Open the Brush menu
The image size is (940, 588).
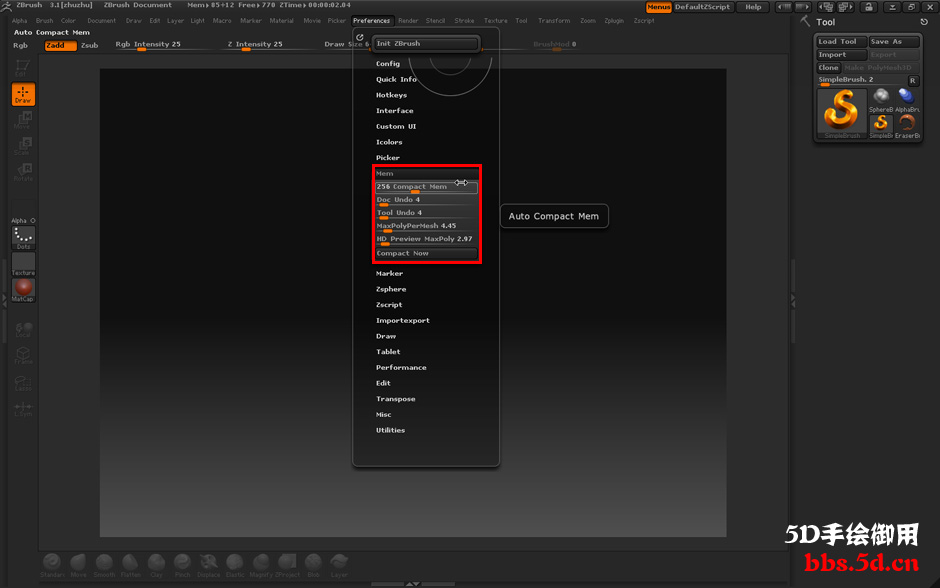pyautogui.click(x=44, y=20)
